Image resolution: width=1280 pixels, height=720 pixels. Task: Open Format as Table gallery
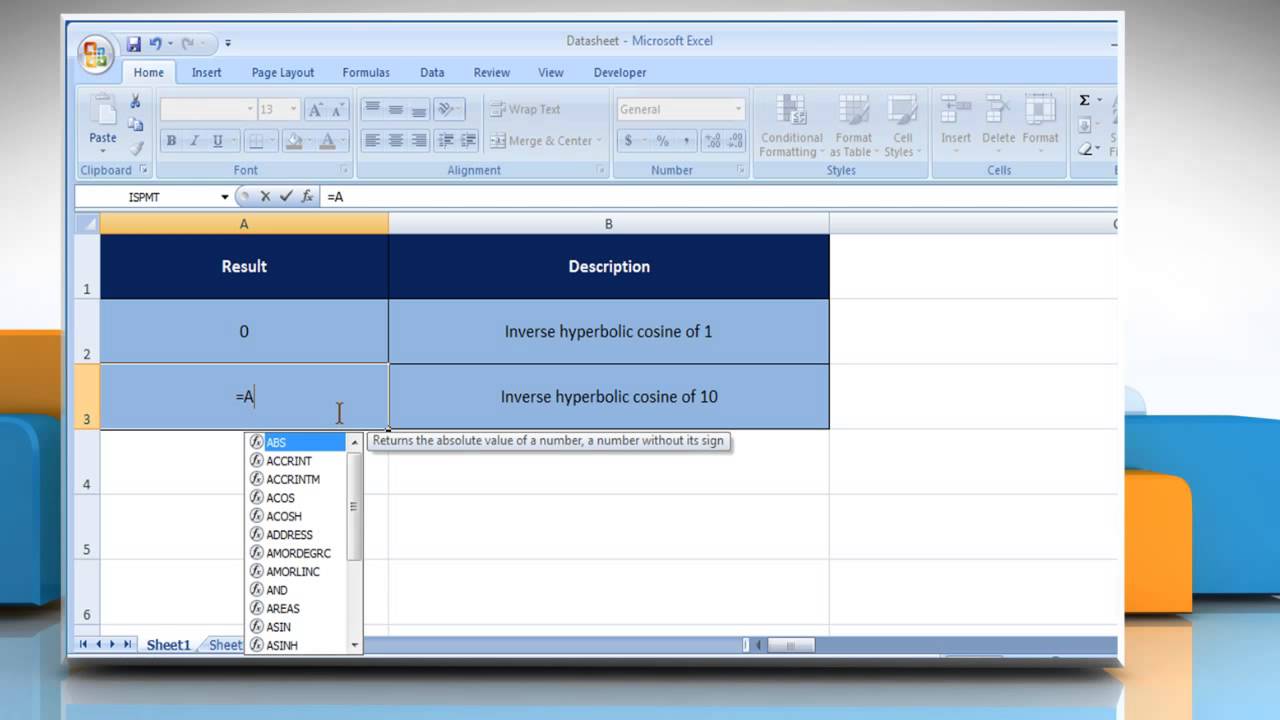click(854, 126)
